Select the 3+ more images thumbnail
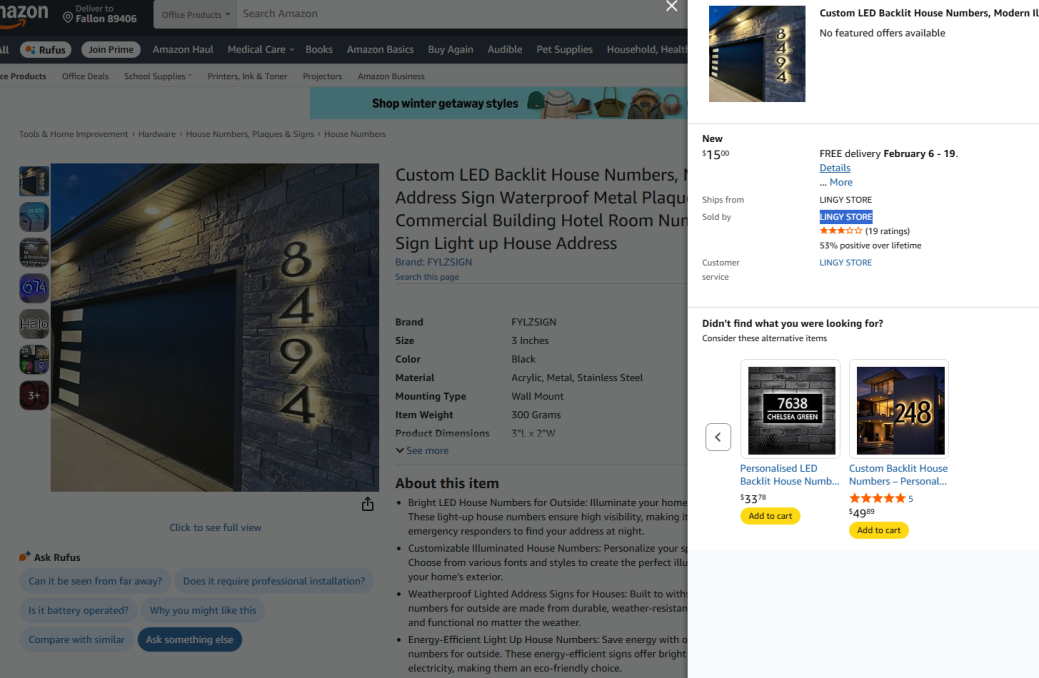This screenshot has width=1039, height=678. 34,395
